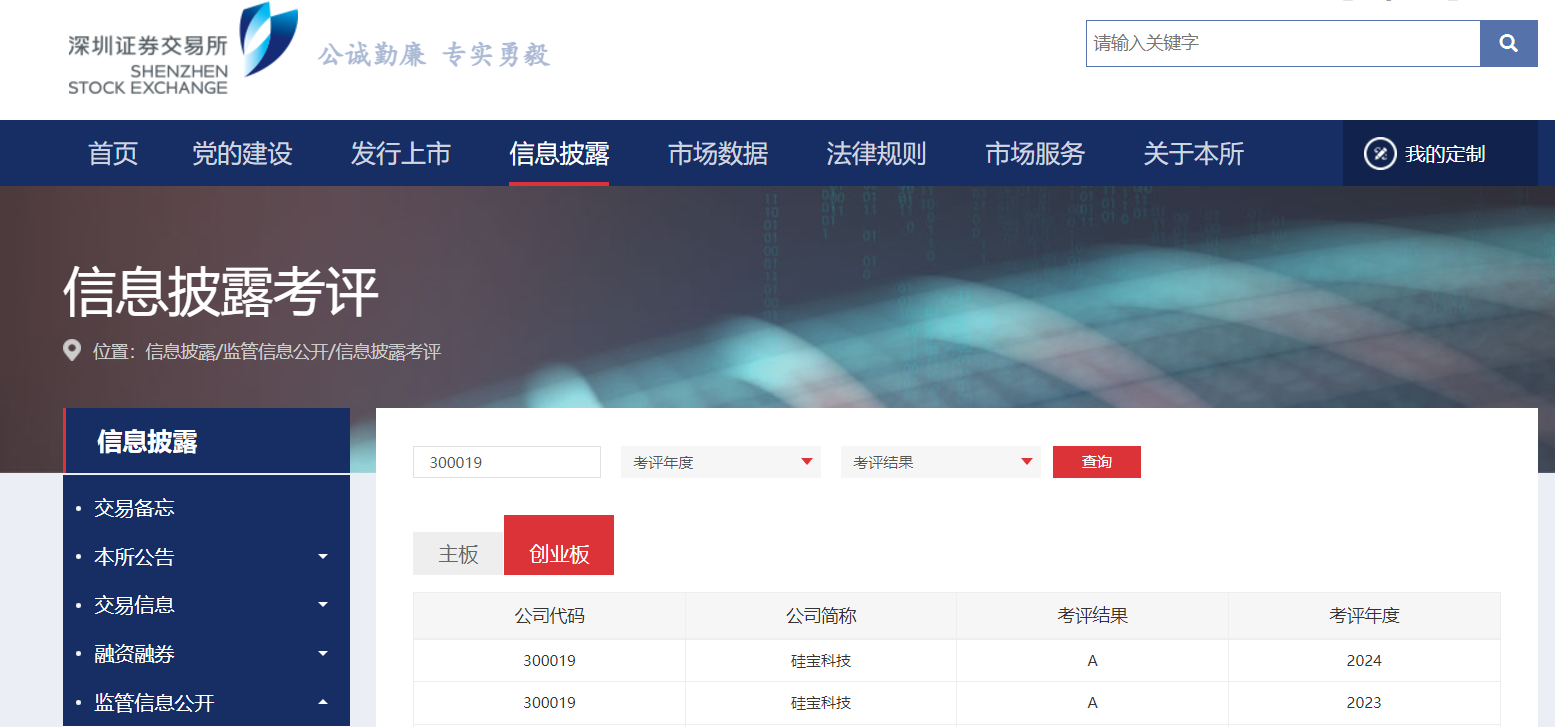Click the location pin icon

coord(72,351)
